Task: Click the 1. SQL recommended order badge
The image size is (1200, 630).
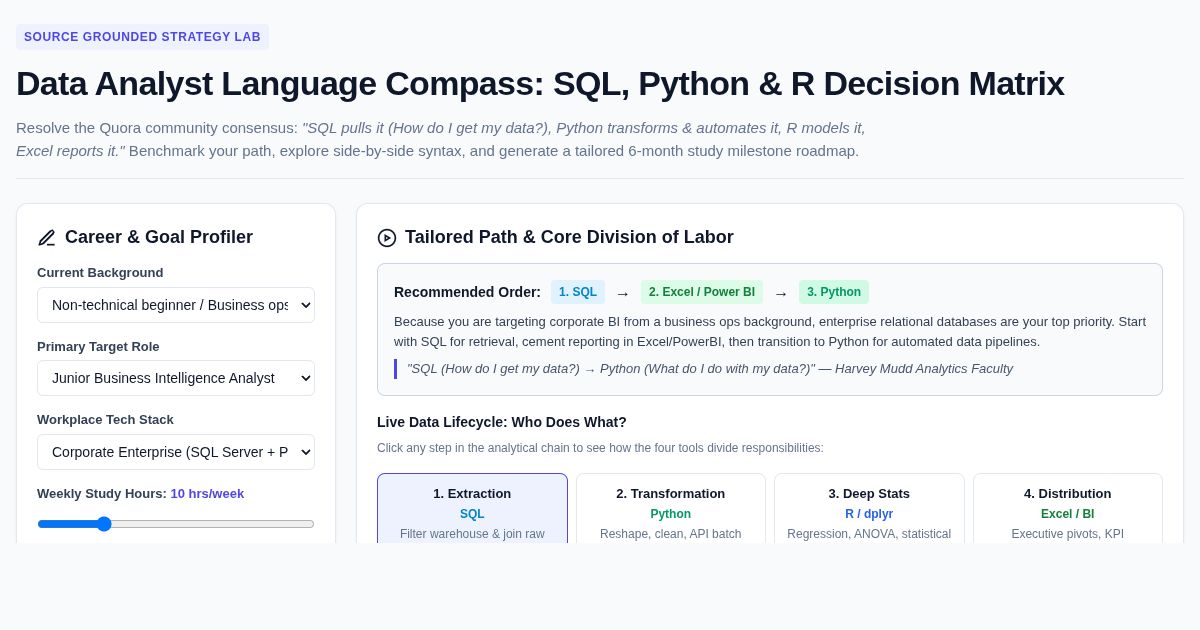Action: point(578,292)
